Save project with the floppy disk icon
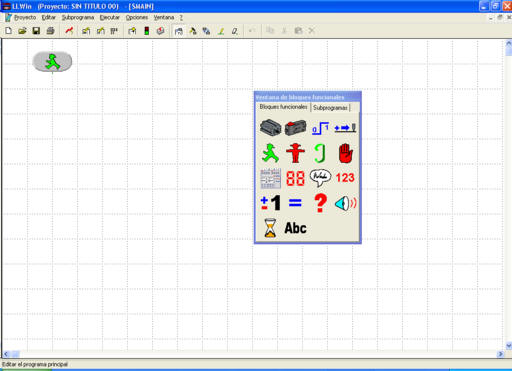Screen dimensions: 512x371 [36, 31]
